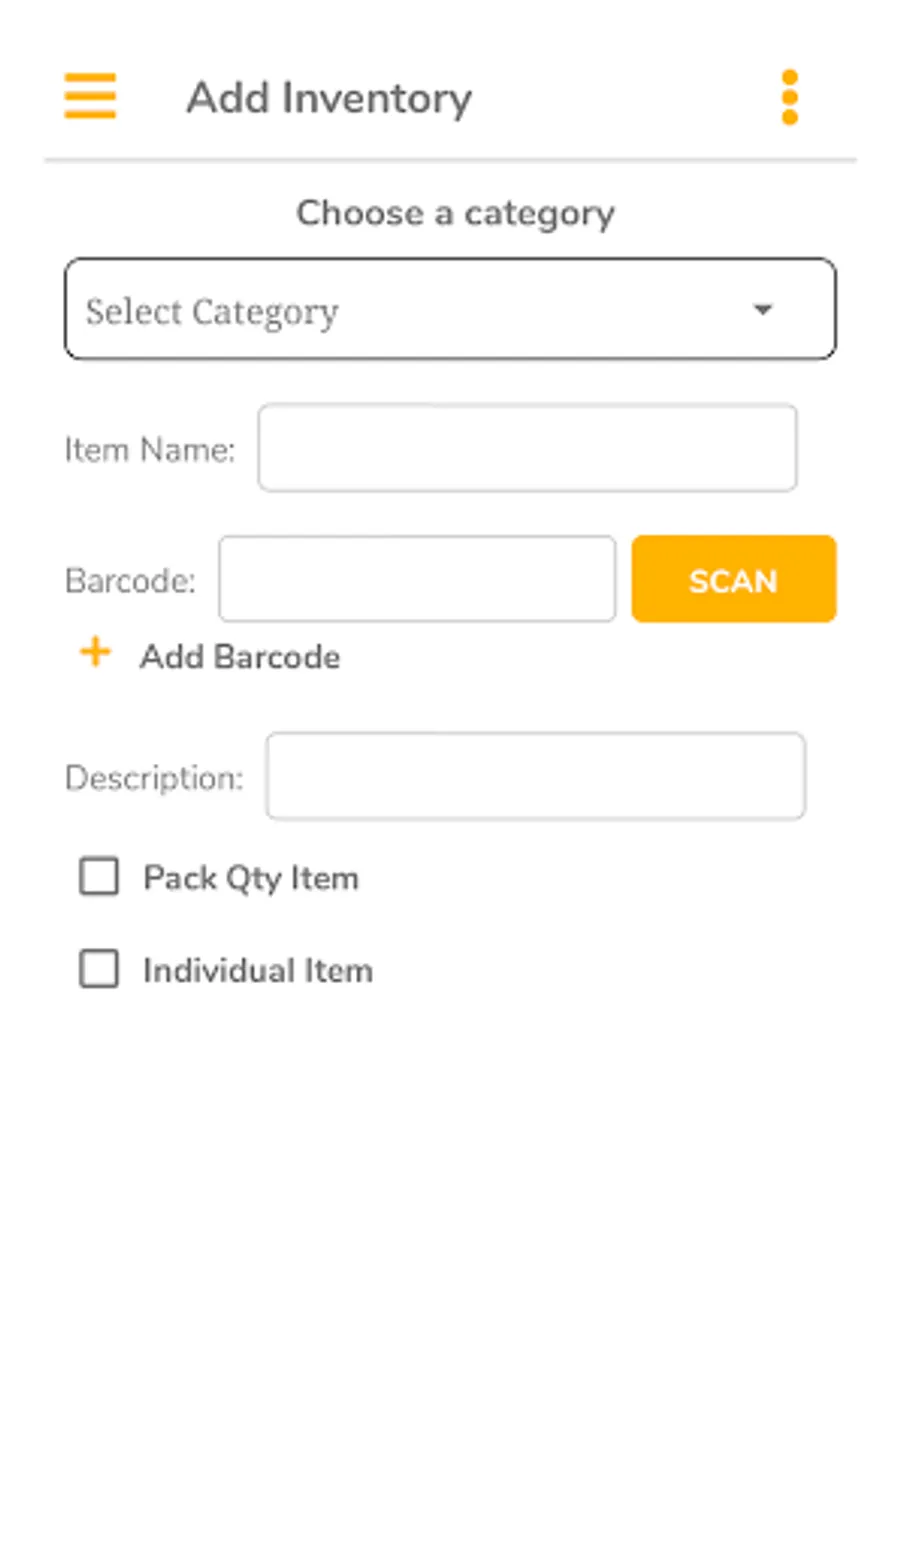
Task: Click the Select Category placeholder text
Action: tap(212, 312)
